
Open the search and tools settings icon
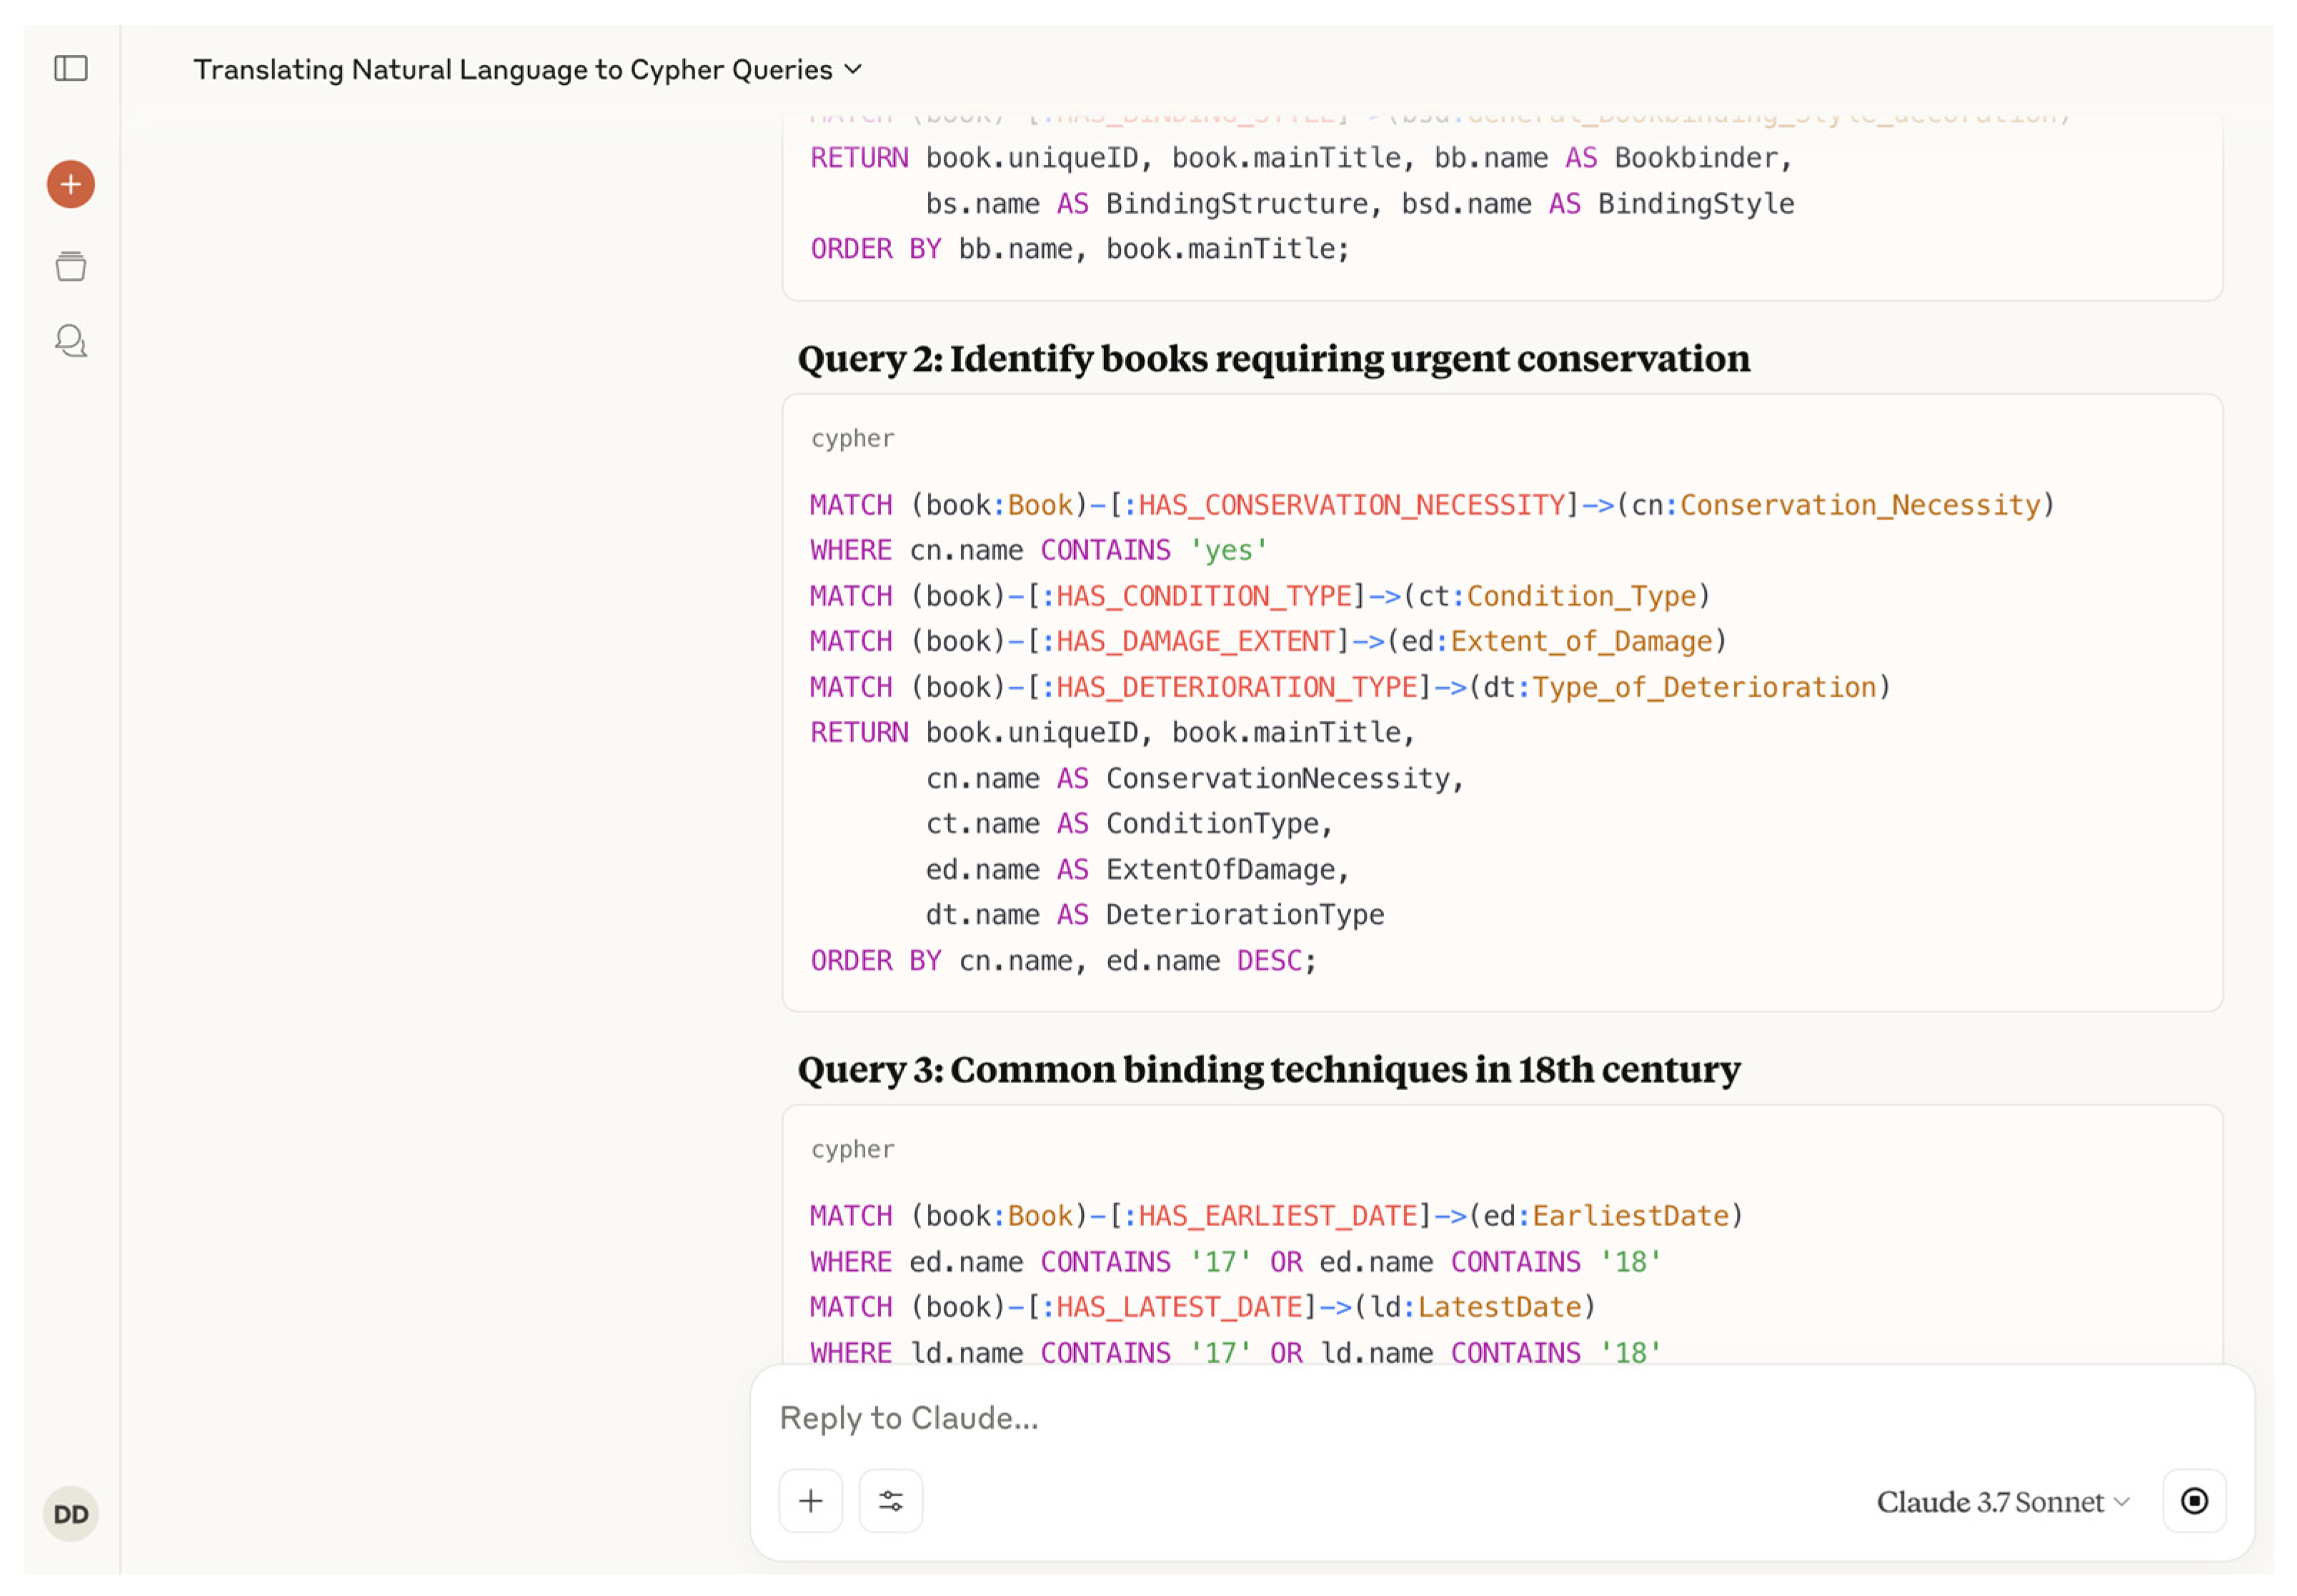pos(890,1501)
